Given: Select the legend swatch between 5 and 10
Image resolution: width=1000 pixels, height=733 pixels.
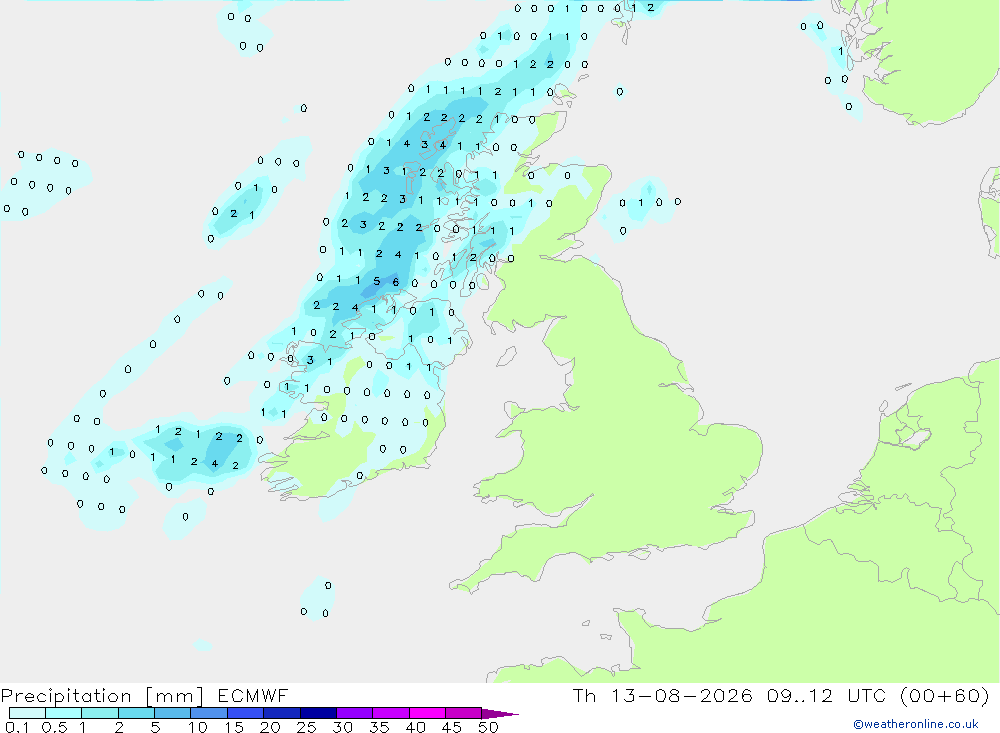Looking at the screenshot, I should [x=173, y=713].
